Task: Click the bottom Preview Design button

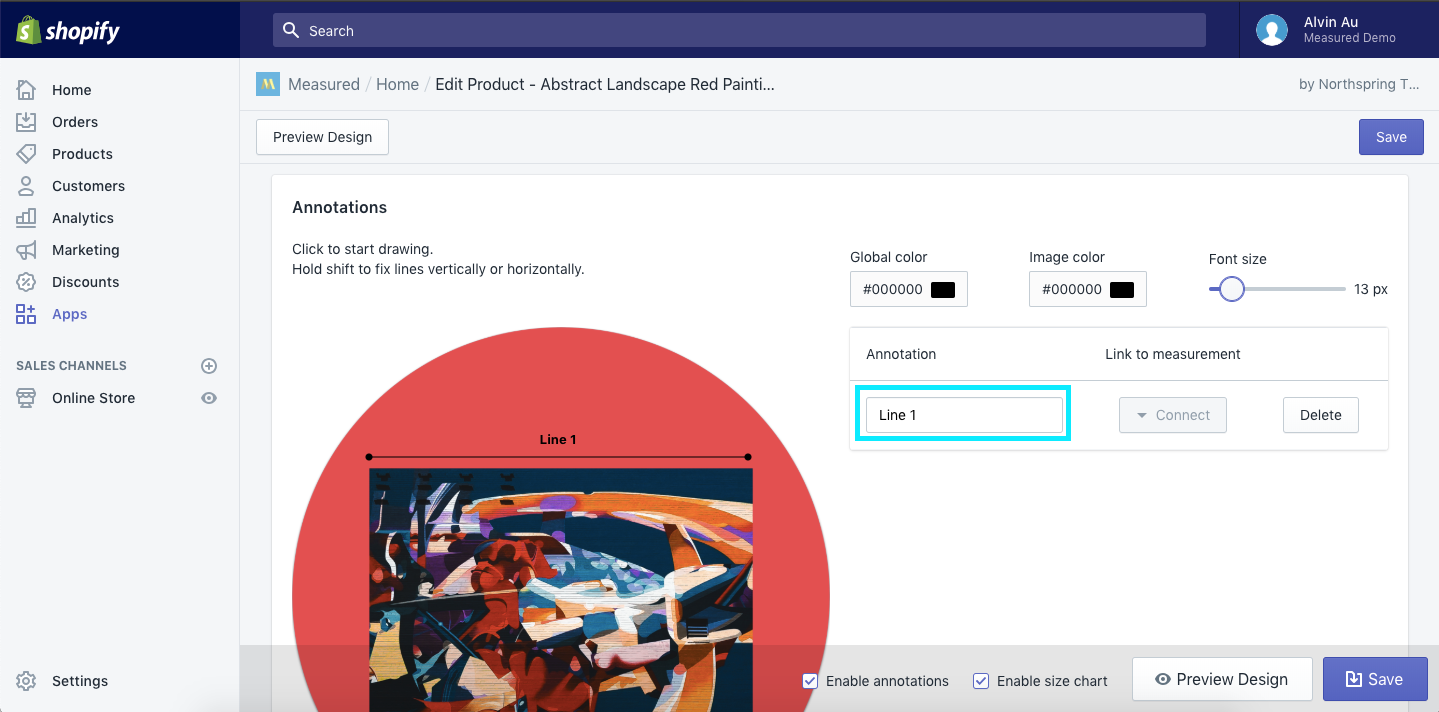Action: (1222, 679)
